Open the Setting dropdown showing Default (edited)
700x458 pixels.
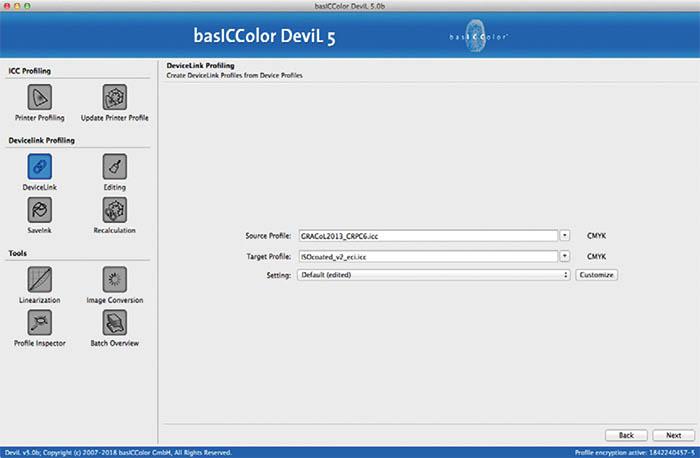(434, 275)
